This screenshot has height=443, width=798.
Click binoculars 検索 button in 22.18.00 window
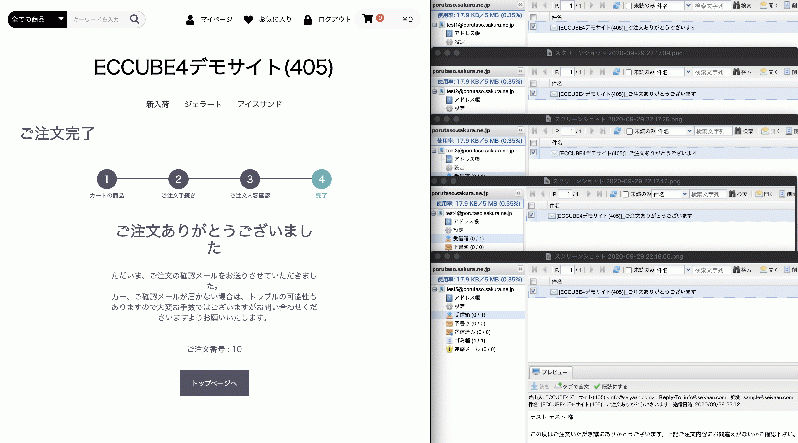point(742,269)
